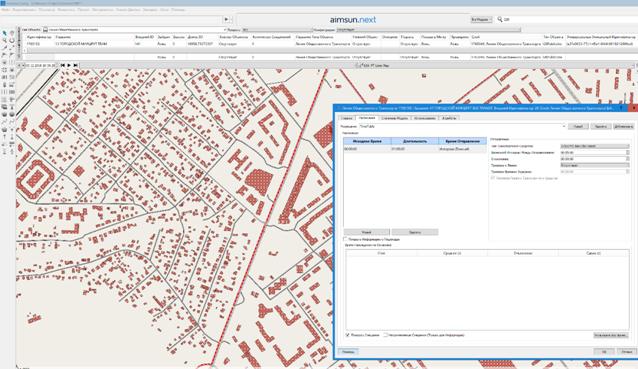Screen dimensions: 638x369
Task: Switch to the 'Атрибуты' tab in dialog
Action: click(x=449, y=118)
